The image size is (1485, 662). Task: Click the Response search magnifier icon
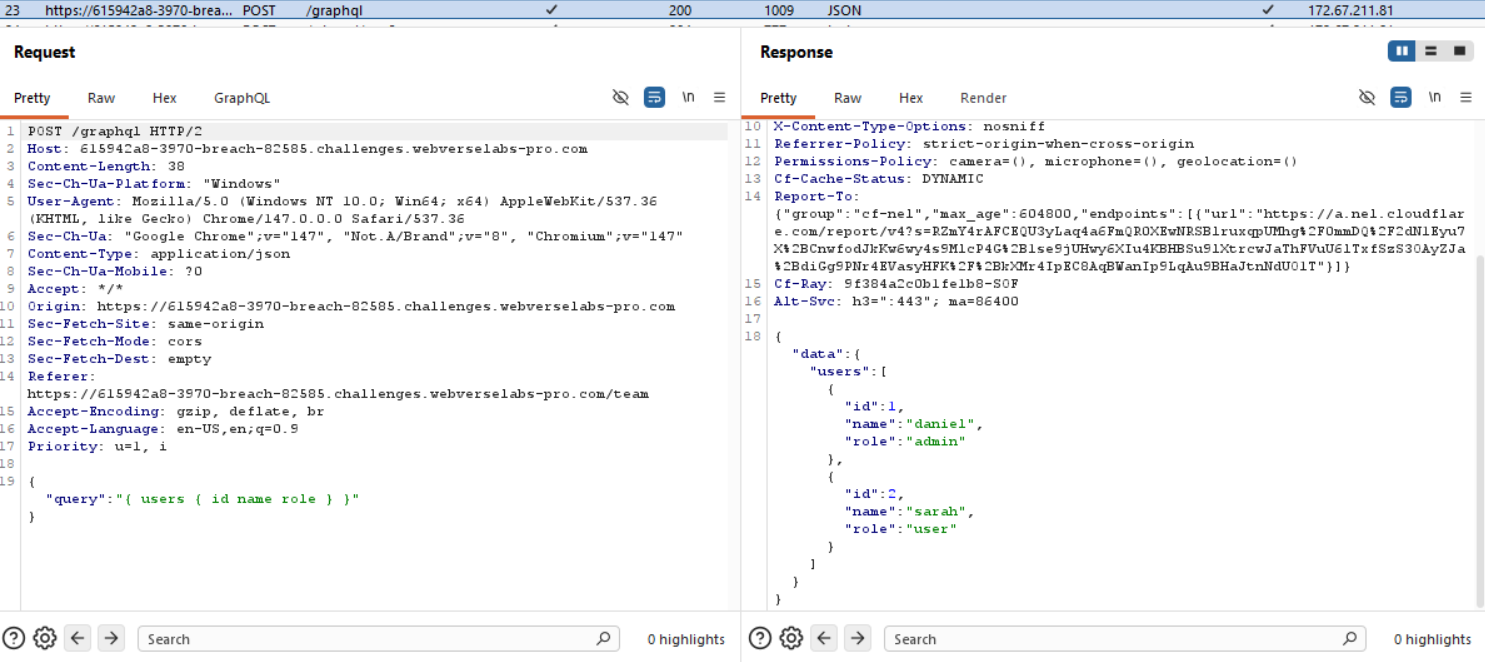tap(1349, 638)
